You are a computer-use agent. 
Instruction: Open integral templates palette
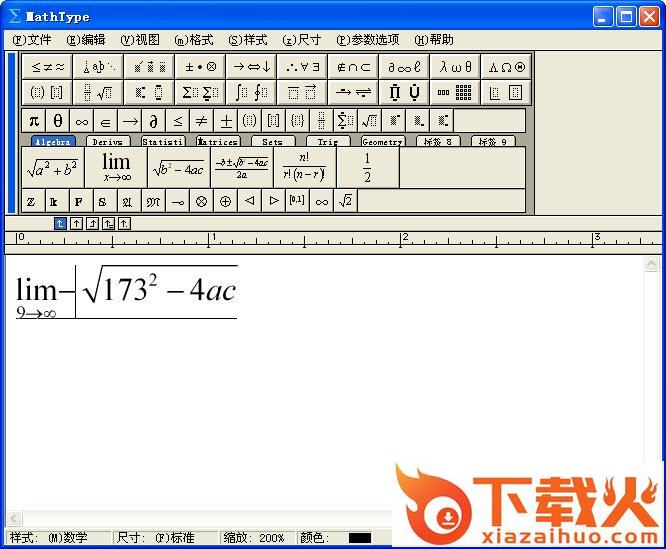tap(251, 92)
